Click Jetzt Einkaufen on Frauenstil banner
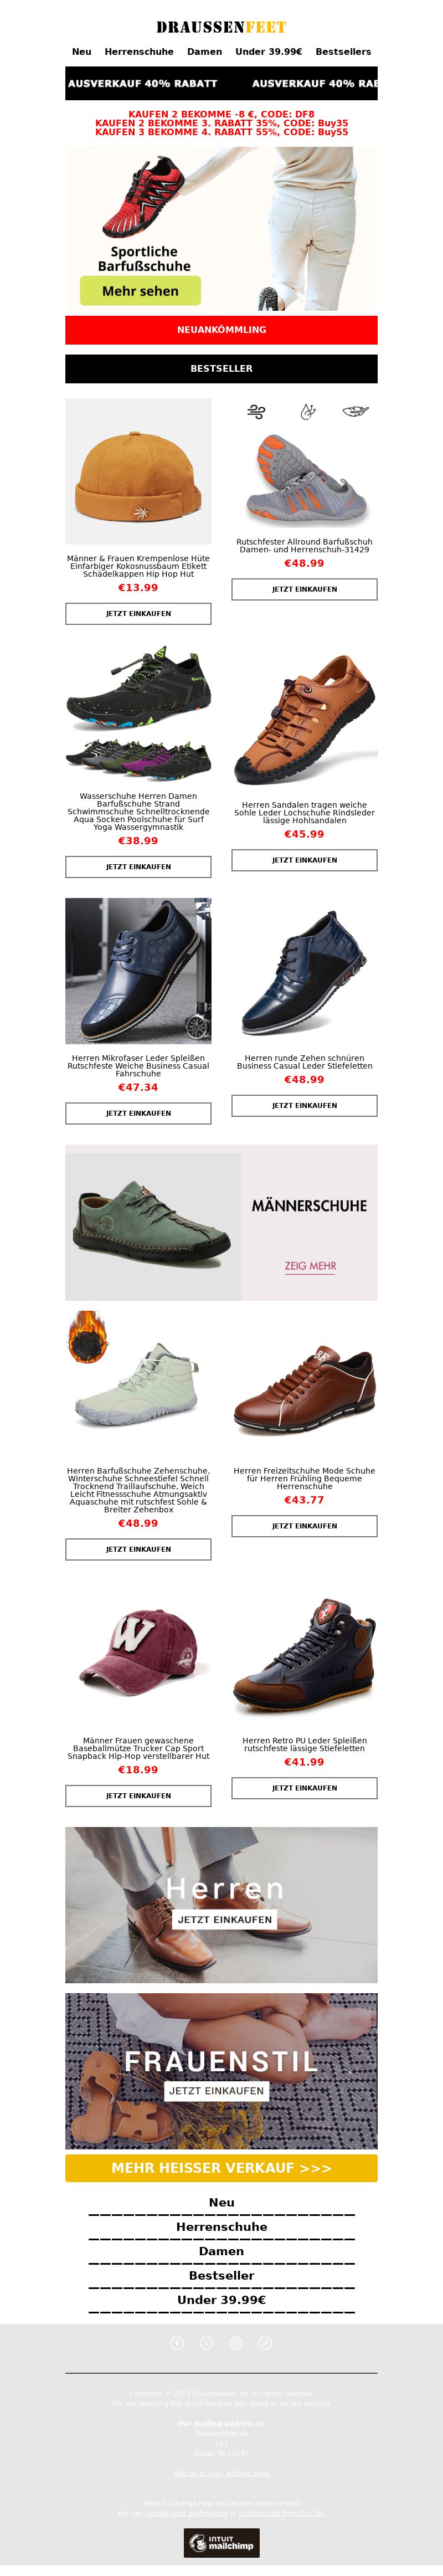443x2576 pixels. coord(217,2091)
